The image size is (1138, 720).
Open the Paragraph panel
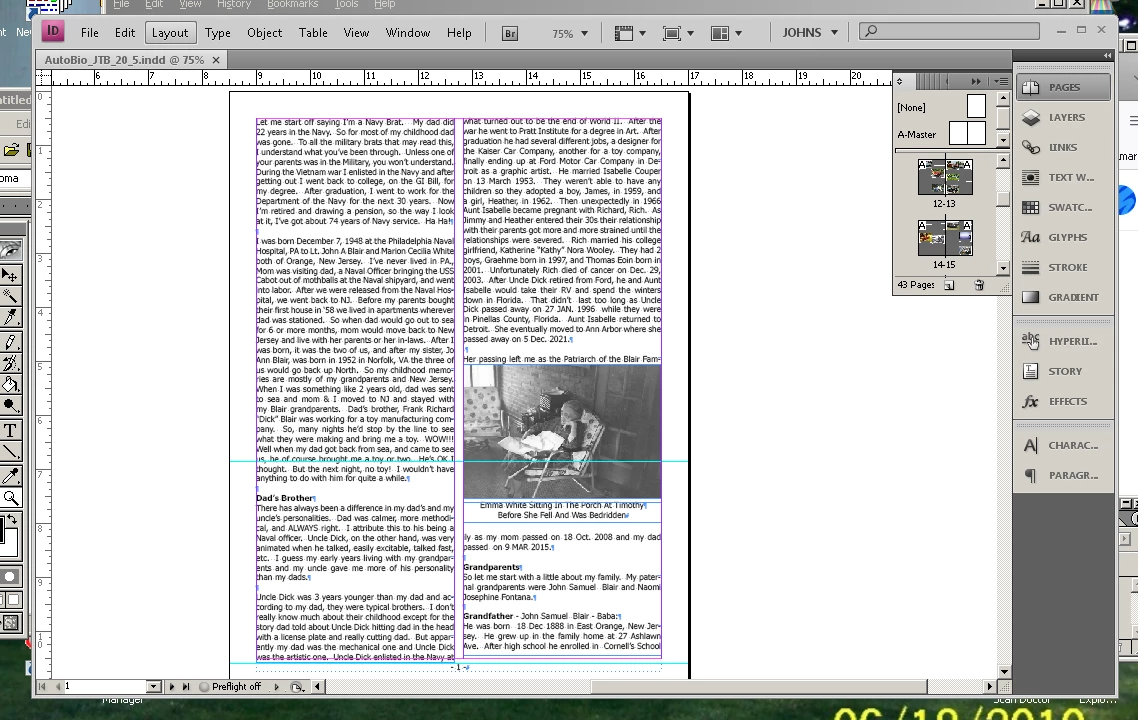point(1063,475)
